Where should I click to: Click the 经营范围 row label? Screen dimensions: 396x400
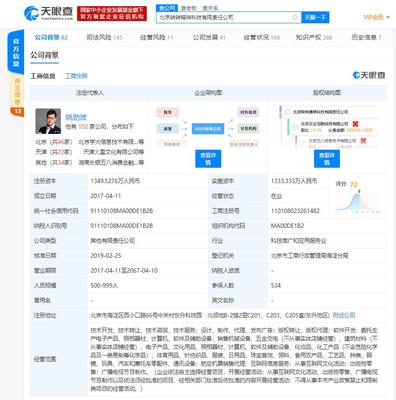45,359
